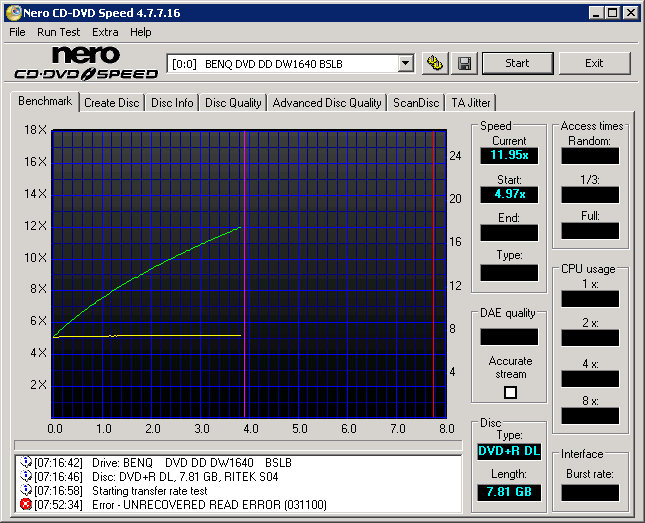The width and height of the screenshot is (645, 523).
Task: Click the info icon beside Disc log entry
Action: pyautogui.click(x=26, y=476)
